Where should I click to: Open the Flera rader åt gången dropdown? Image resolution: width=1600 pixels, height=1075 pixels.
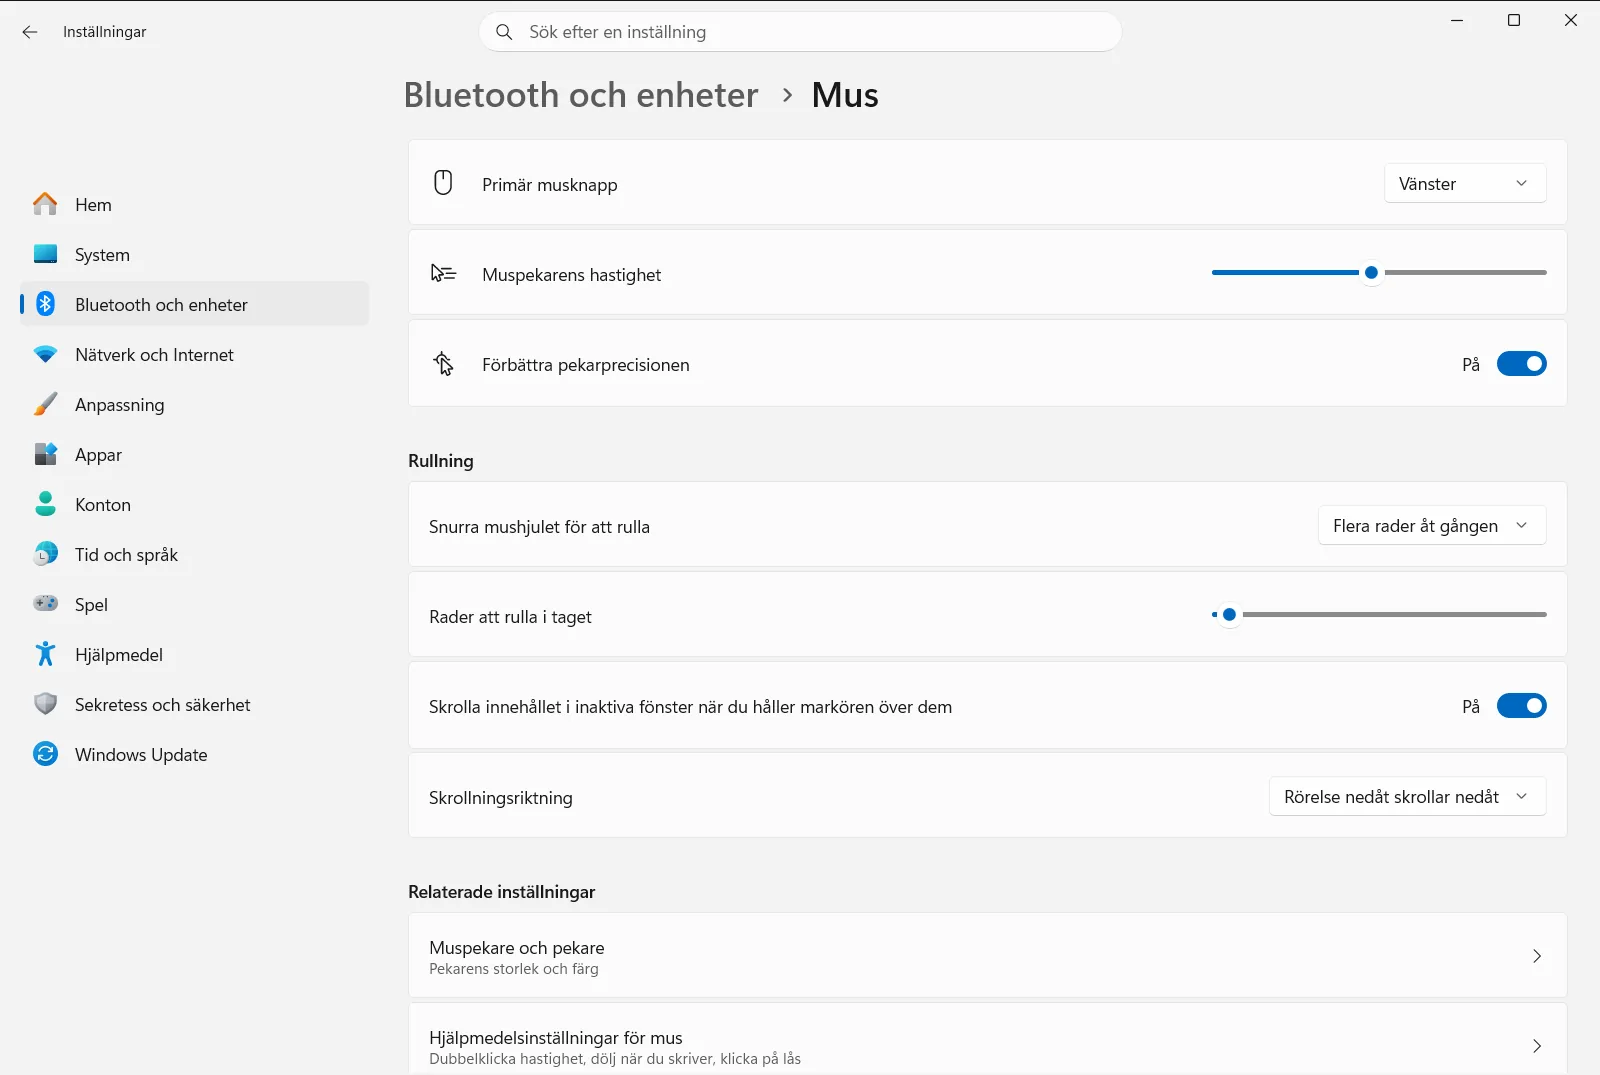coord(1432,525)
